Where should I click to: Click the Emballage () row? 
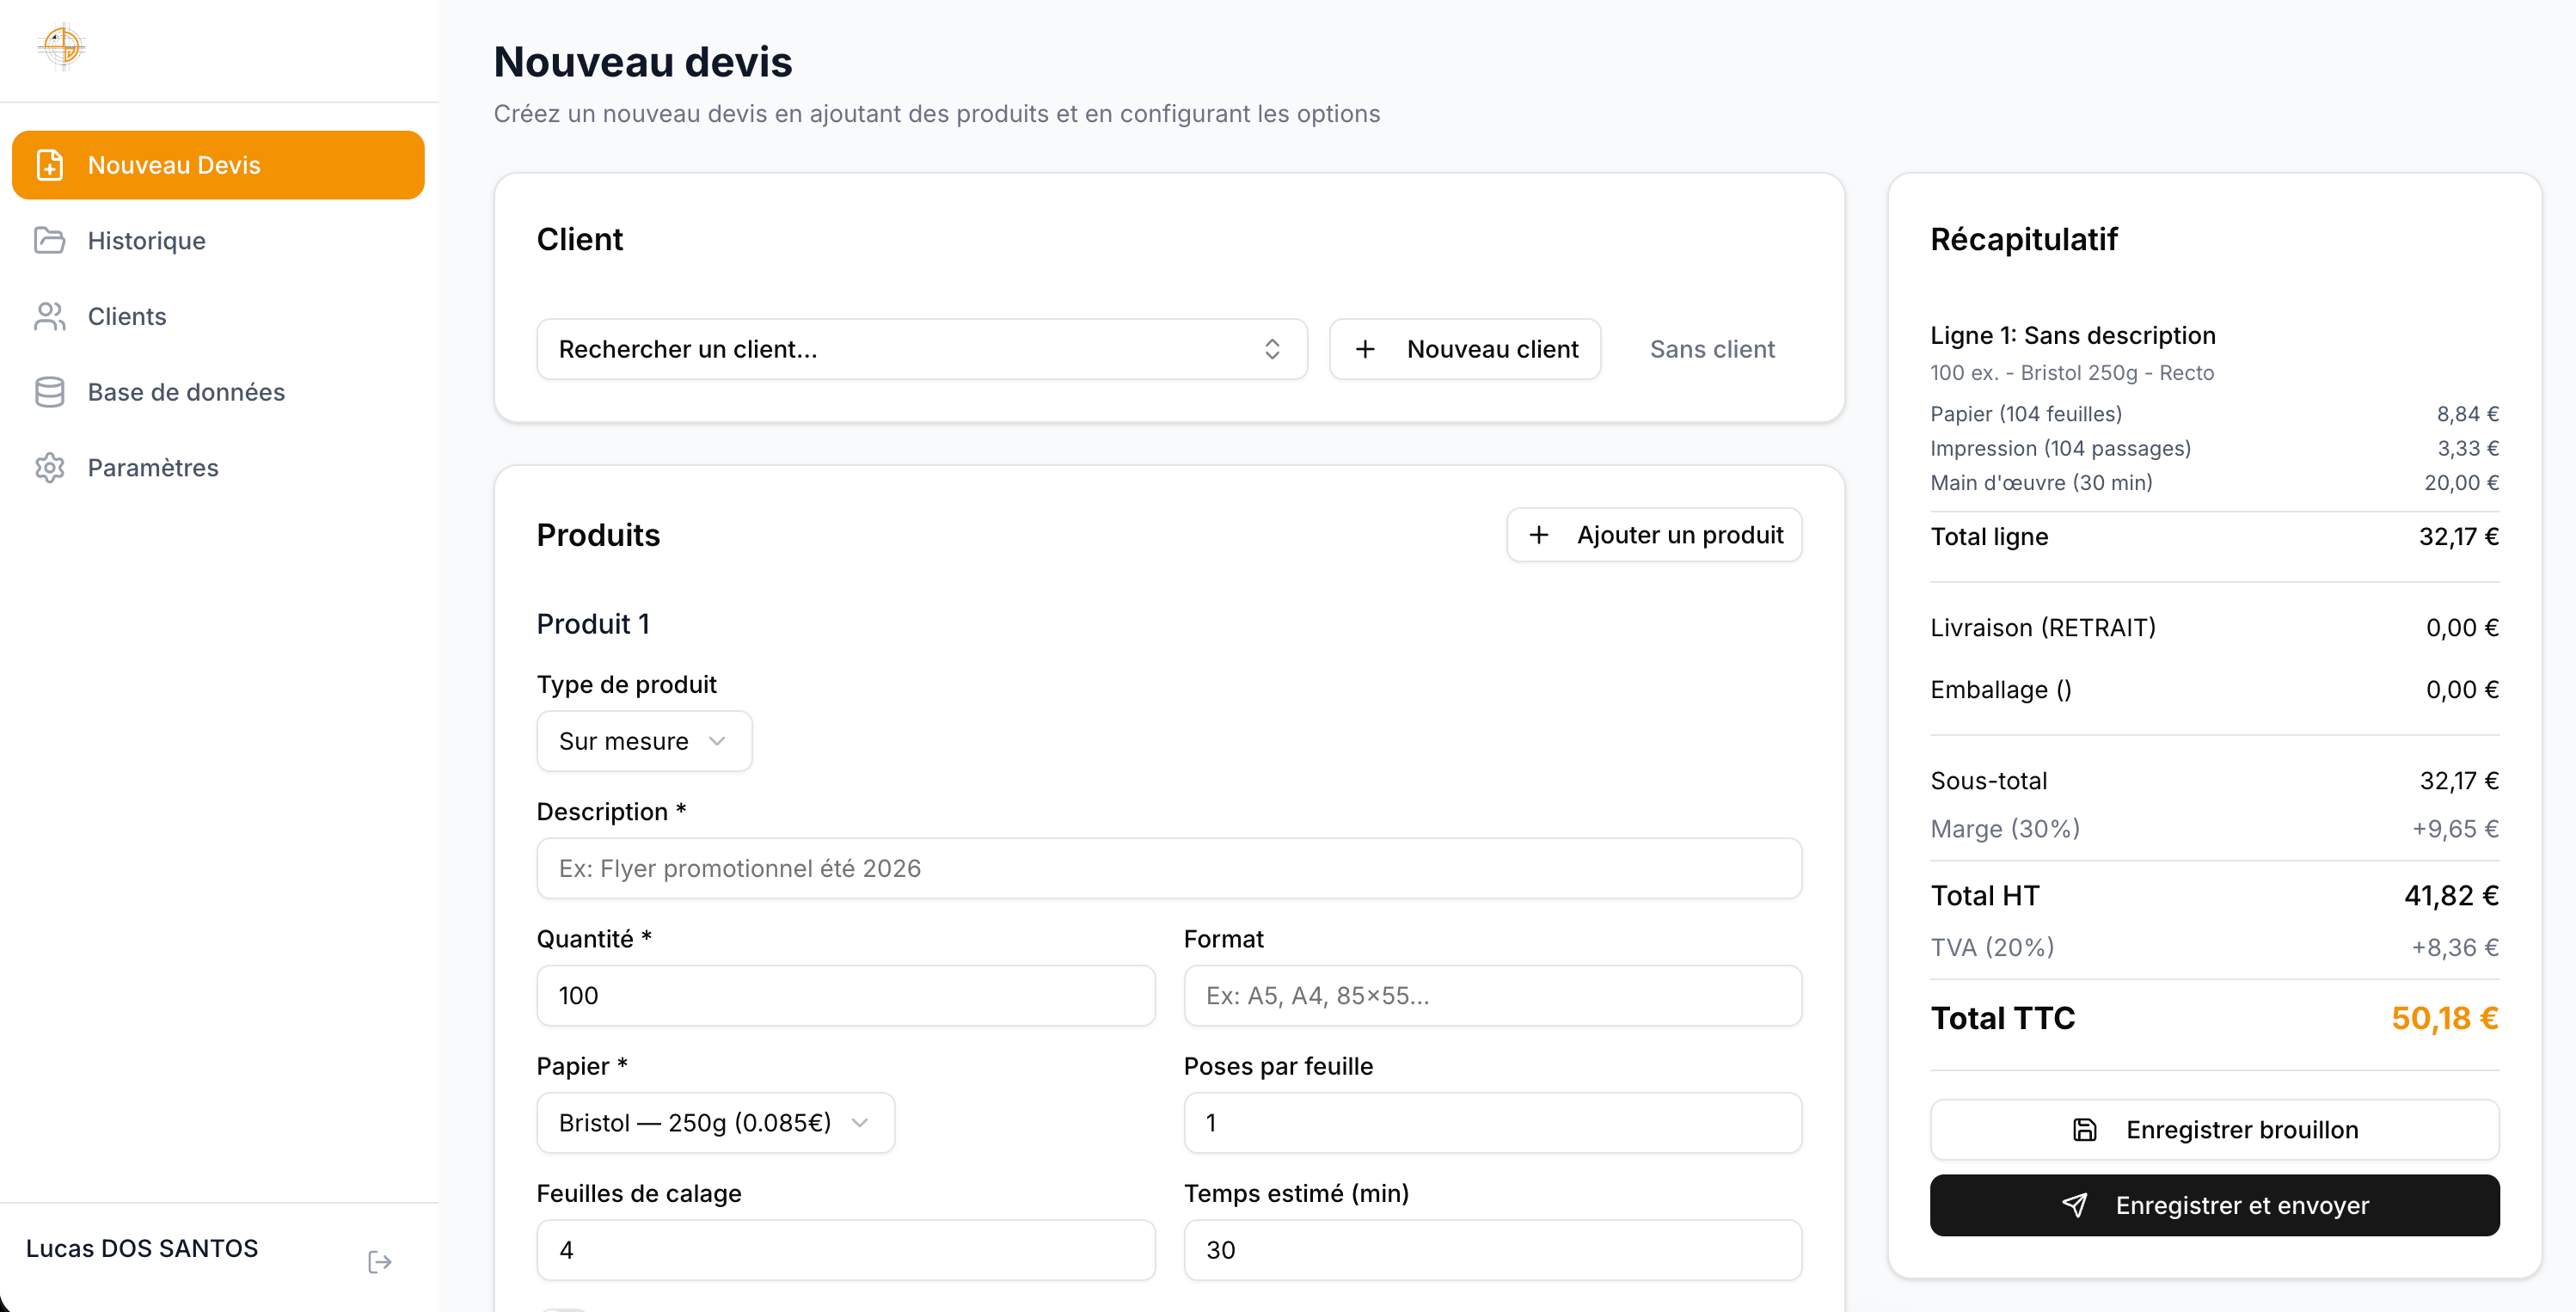(x=2214, y=689)
